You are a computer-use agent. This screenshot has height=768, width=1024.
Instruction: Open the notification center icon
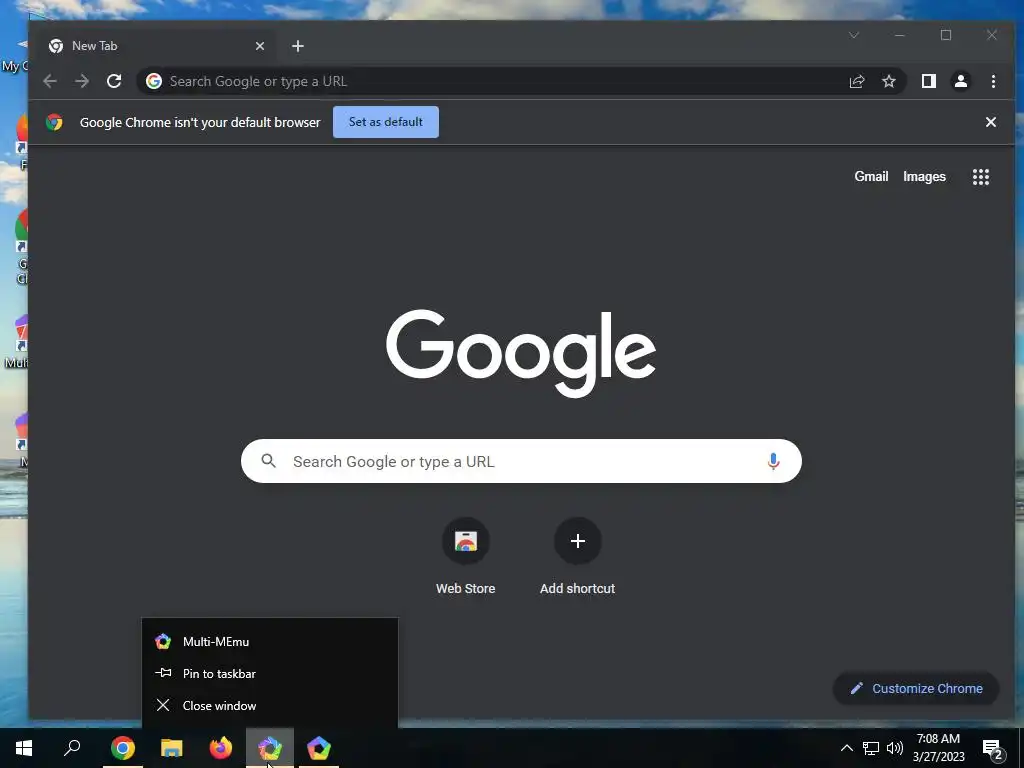[993, 748]
